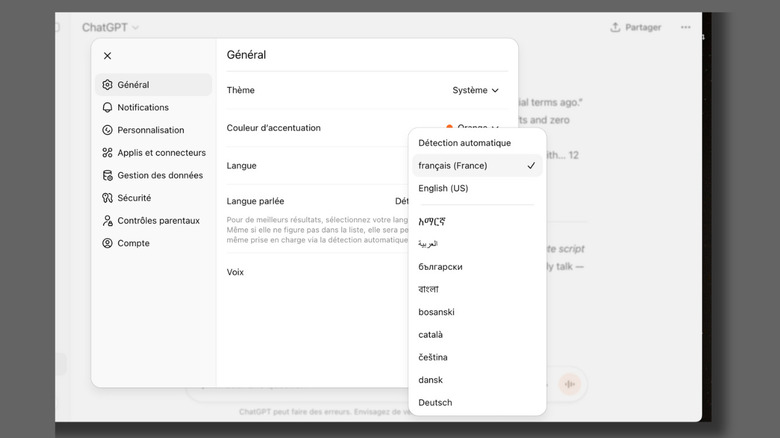Click the Gestion des données icon
Viewport: 780px width, 438px height.
click(108, 176)
